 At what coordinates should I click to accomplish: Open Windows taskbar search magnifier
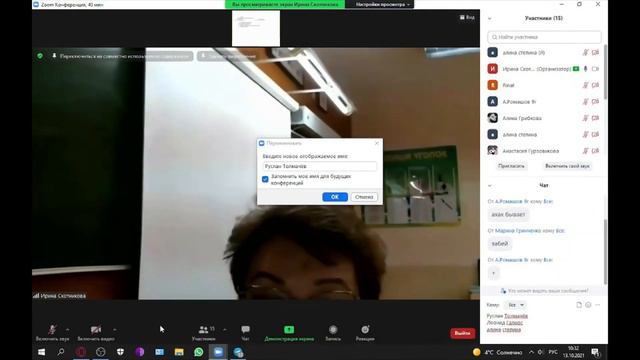coord(61,352)
